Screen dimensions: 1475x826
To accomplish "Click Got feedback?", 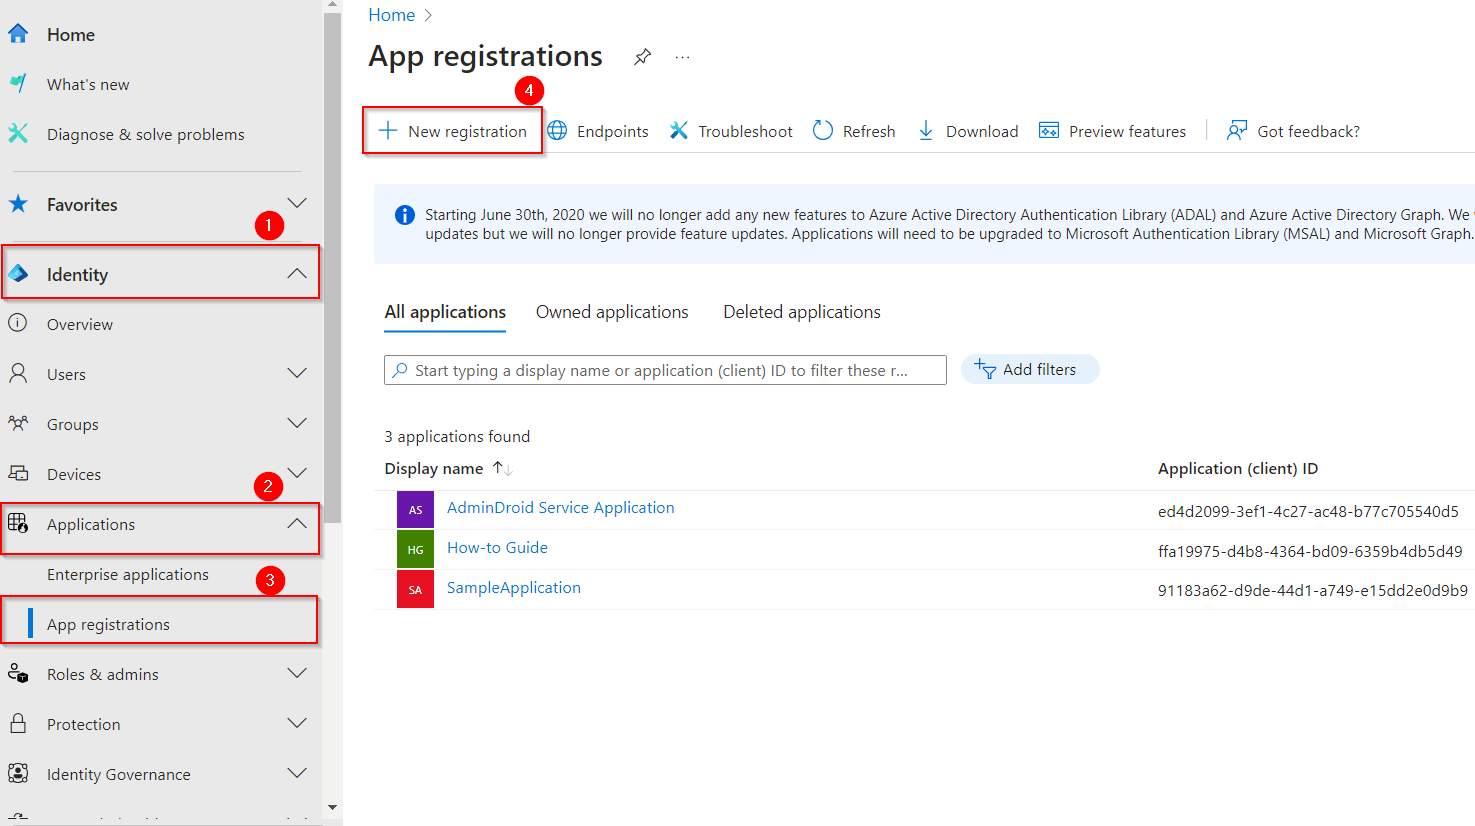I will pyautogui.click(x=1292, y=130).
